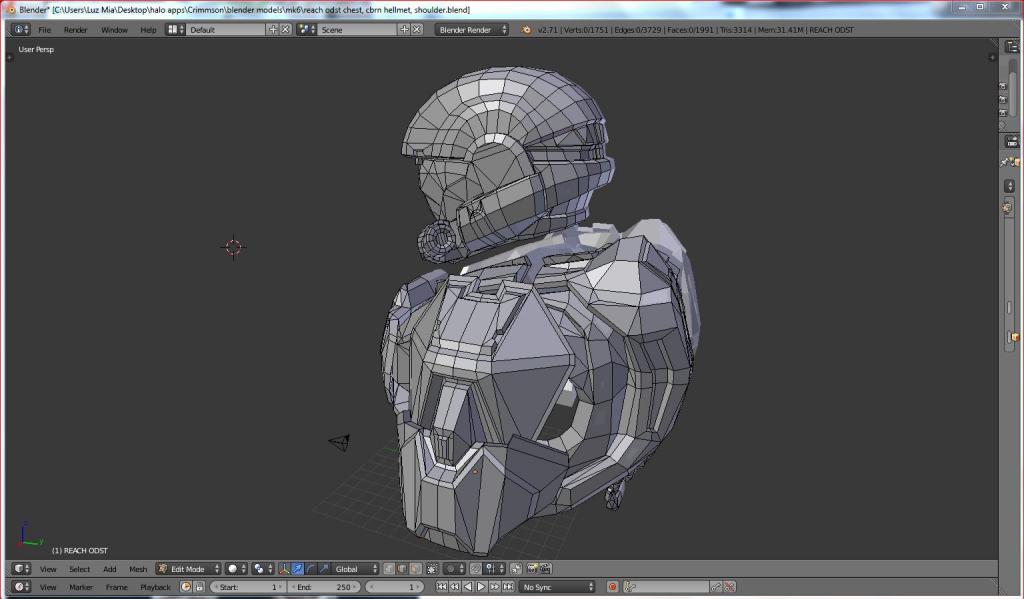Render the OpenGL viewport animation

[545, 569]
